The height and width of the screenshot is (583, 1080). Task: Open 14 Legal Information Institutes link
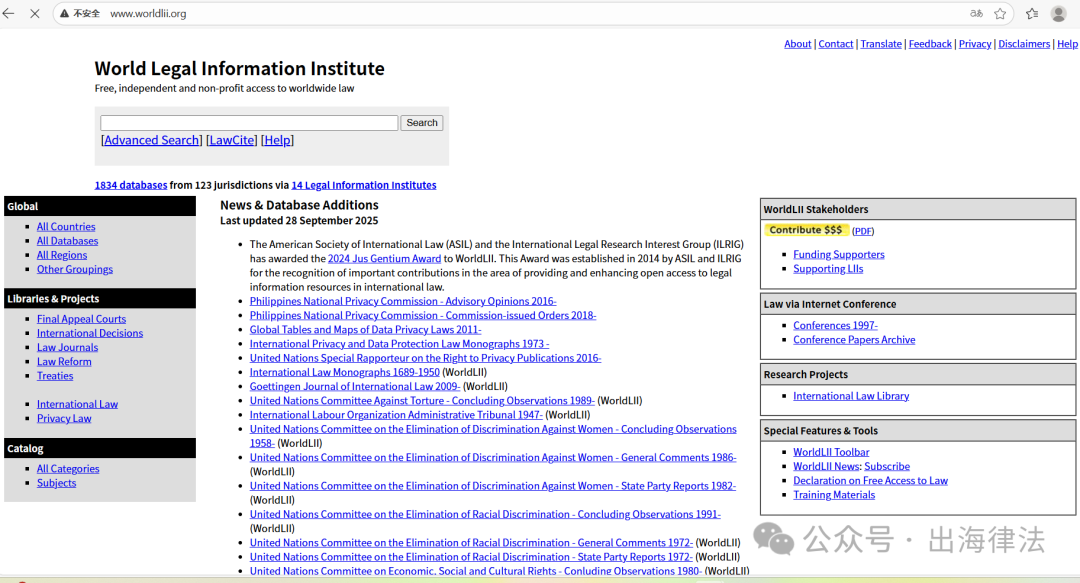[364, 185]
